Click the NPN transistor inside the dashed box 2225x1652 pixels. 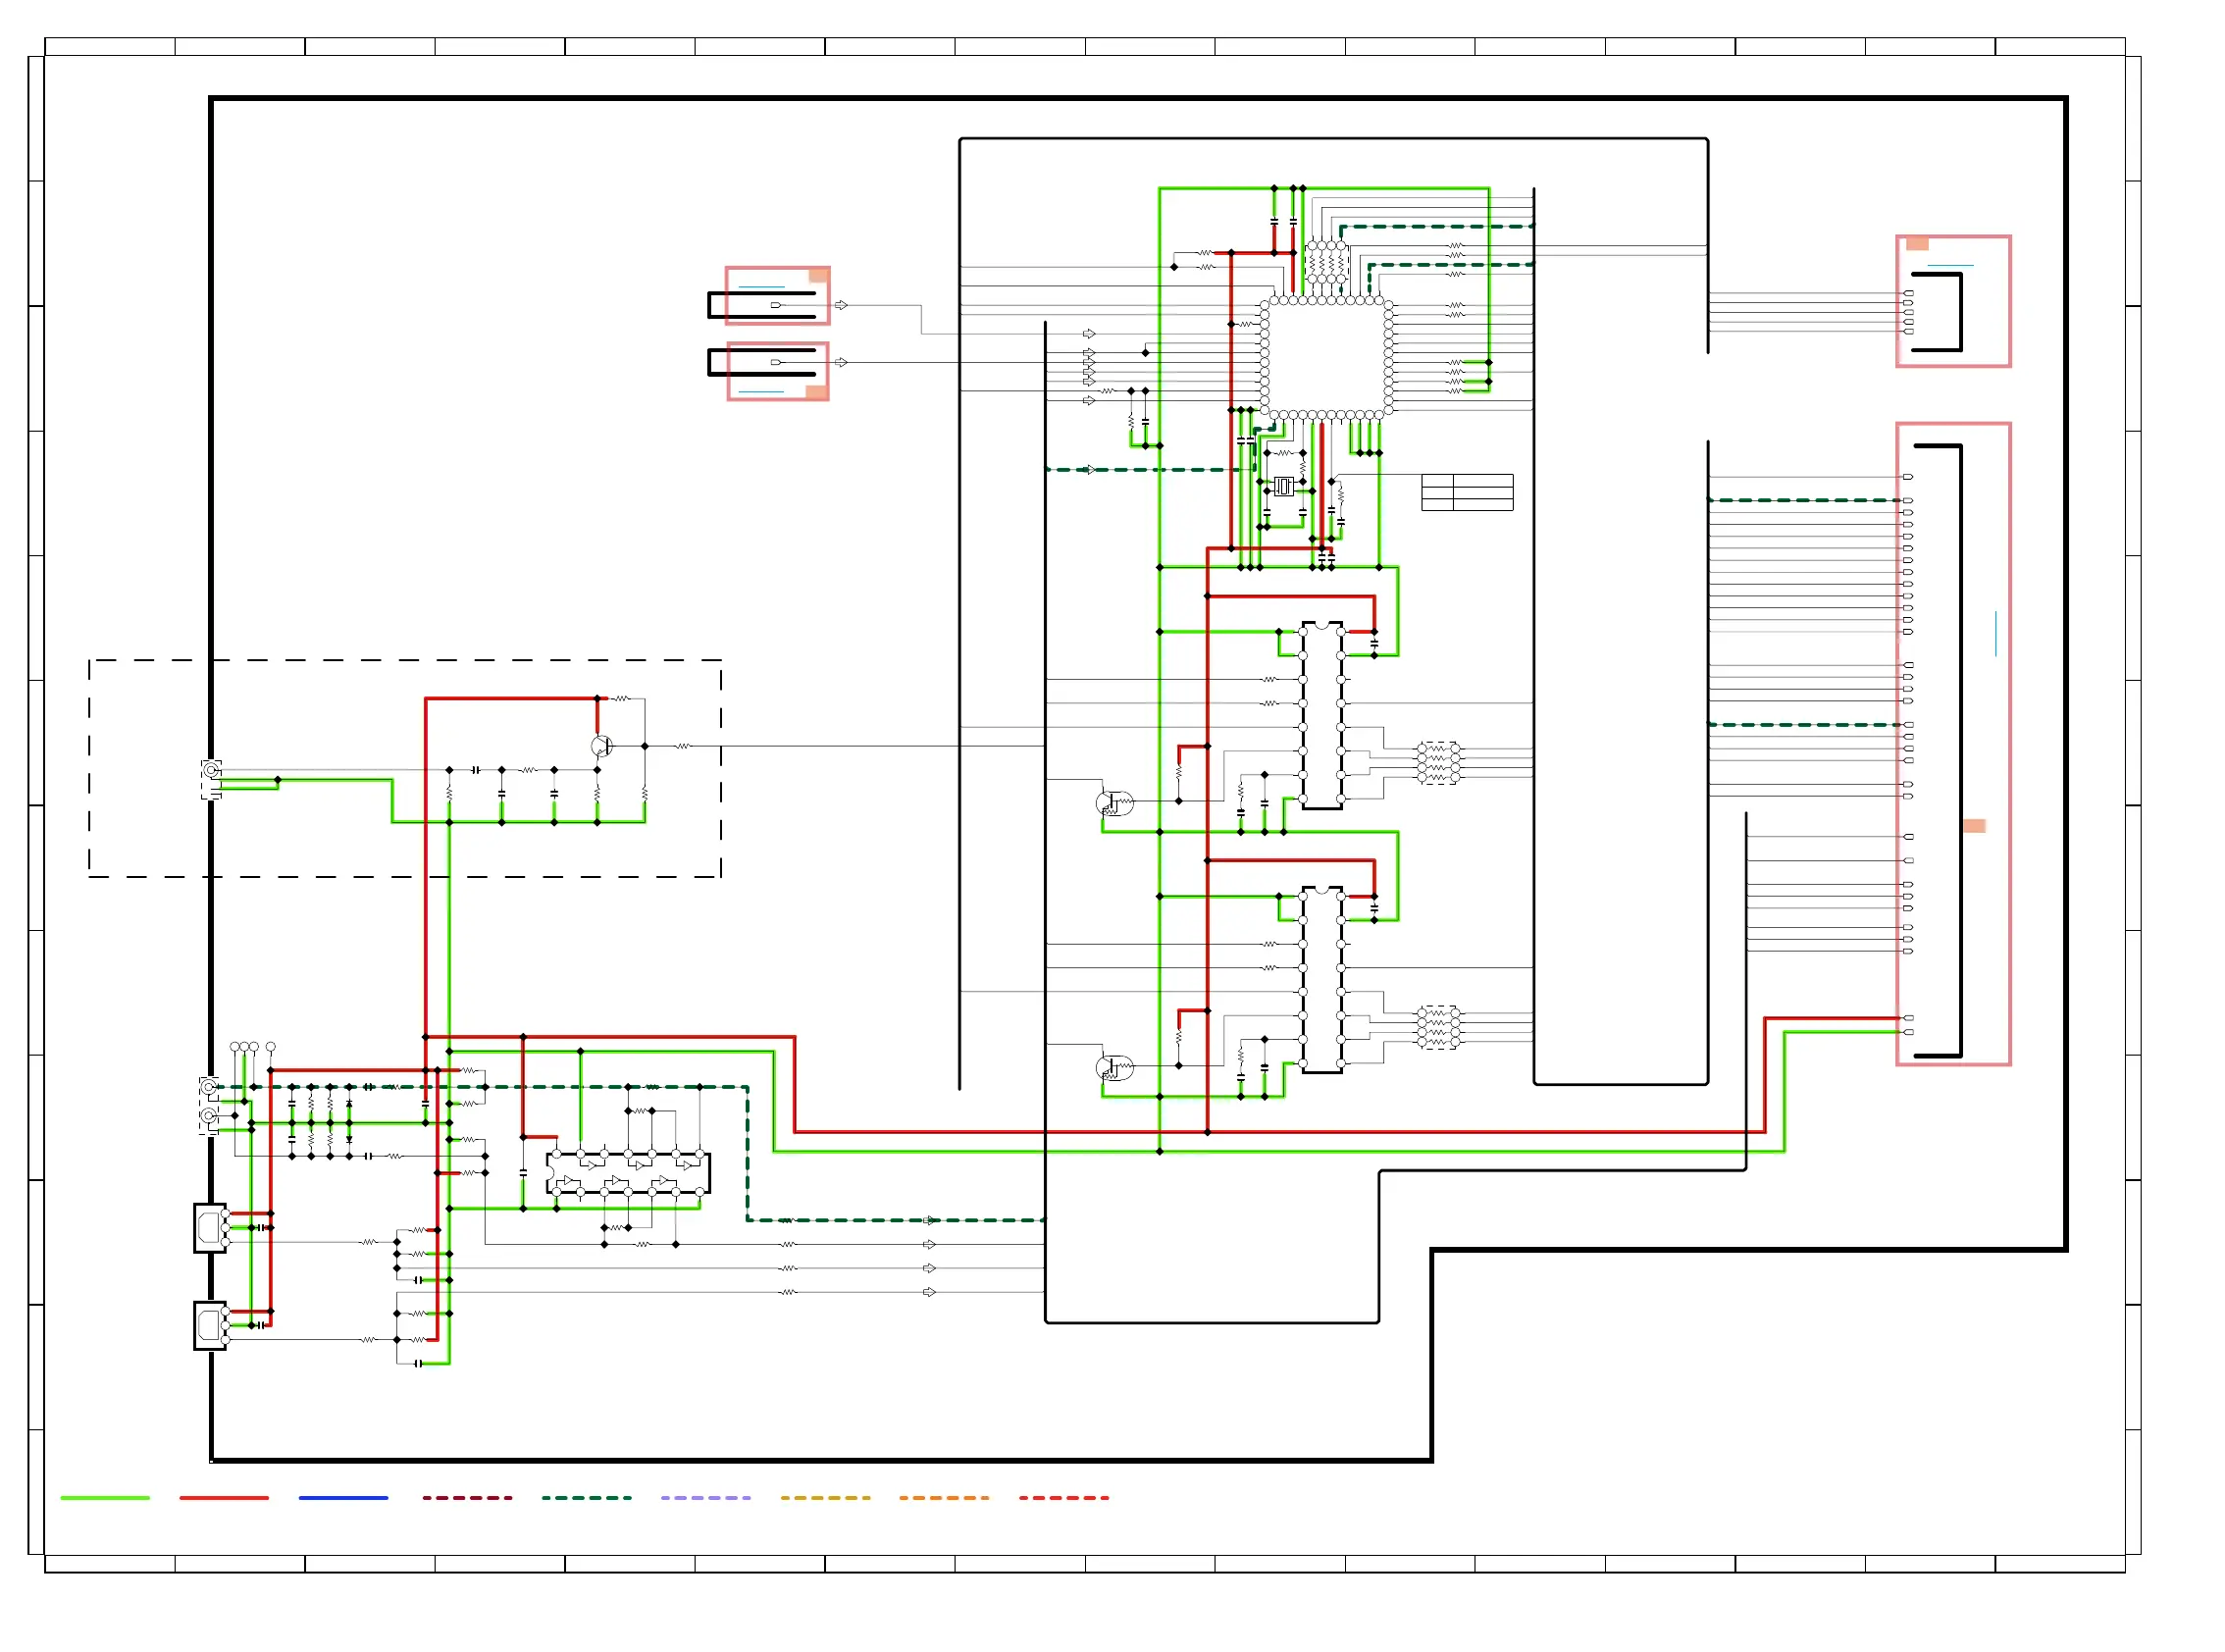point(601,746)
